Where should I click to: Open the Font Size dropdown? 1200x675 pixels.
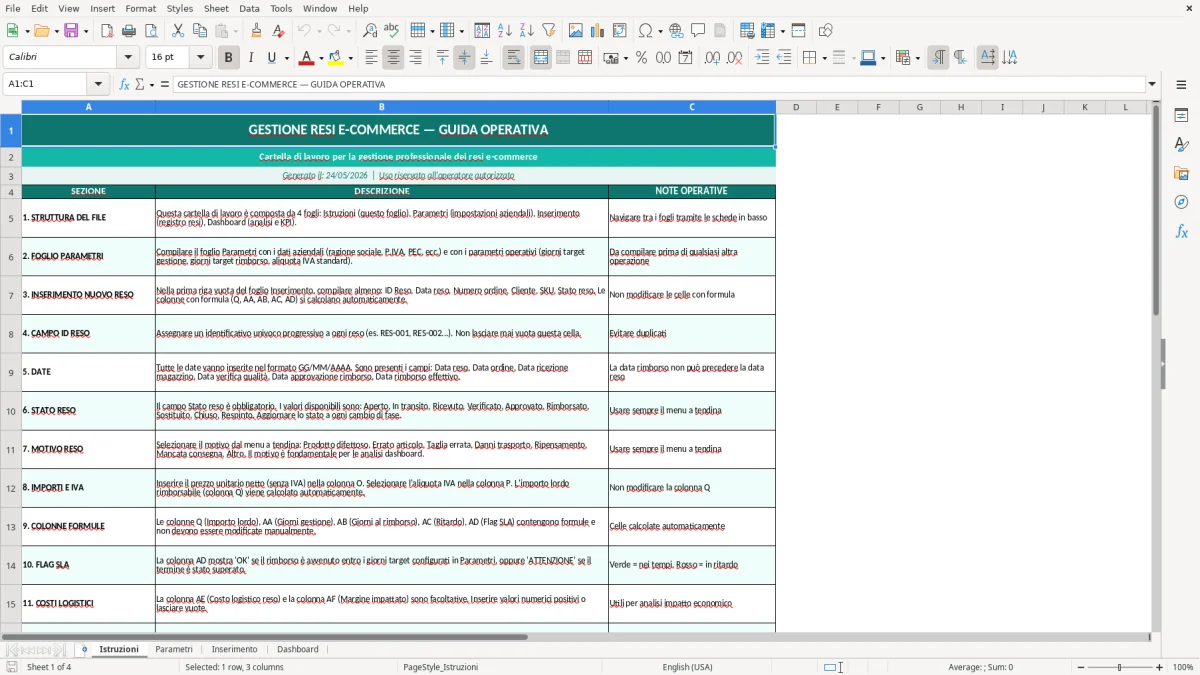coord(201,58)
